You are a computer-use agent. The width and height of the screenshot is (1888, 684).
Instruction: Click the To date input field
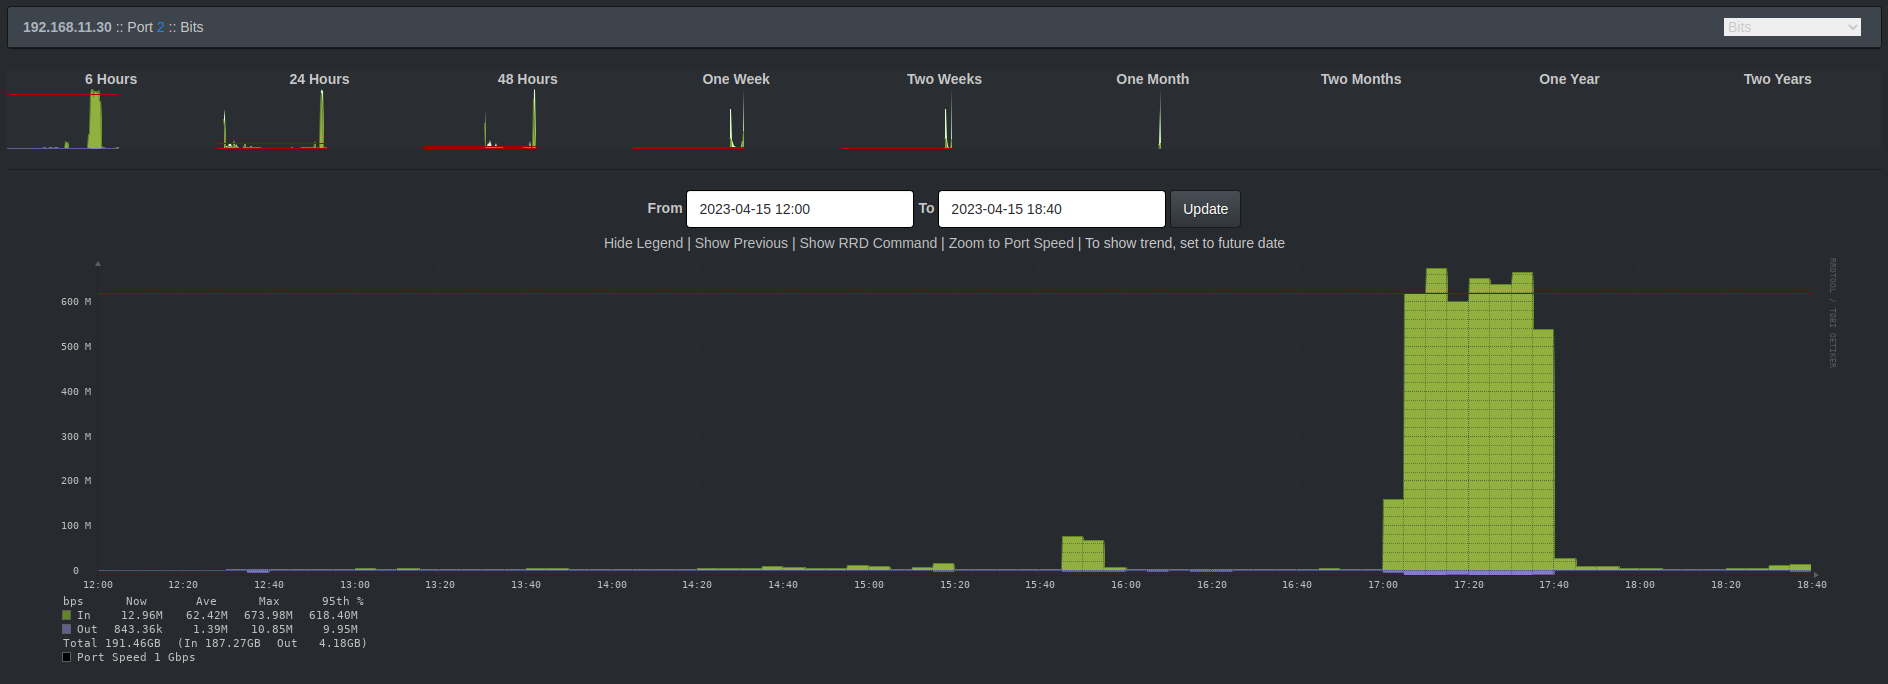coord(1051,209)
